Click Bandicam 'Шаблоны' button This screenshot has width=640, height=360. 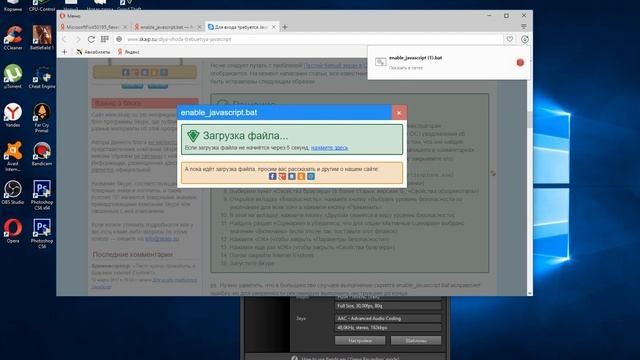(416, 340)
